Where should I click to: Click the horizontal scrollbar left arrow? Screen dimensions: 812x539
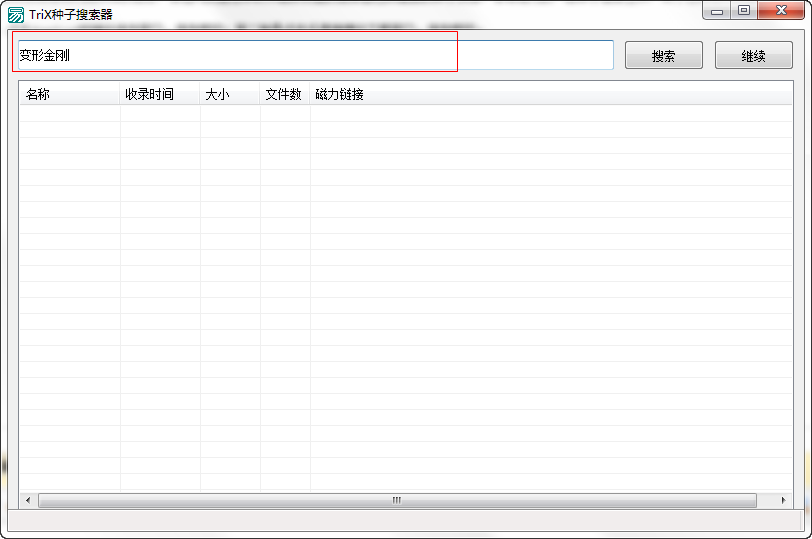pyautogui.click(x=28, y=500)
